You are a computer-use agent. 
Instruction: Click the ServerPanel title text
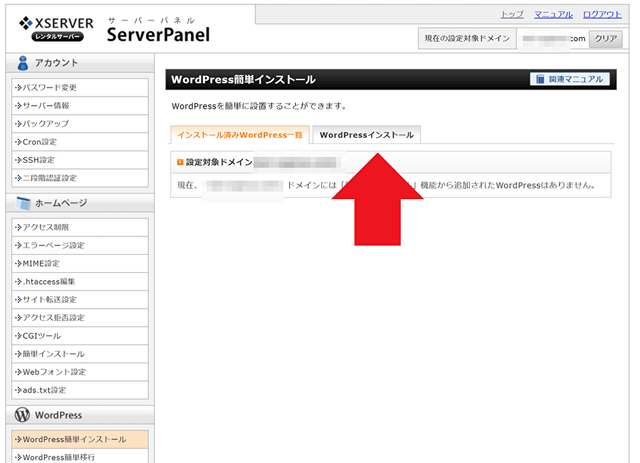coord(158,34)
